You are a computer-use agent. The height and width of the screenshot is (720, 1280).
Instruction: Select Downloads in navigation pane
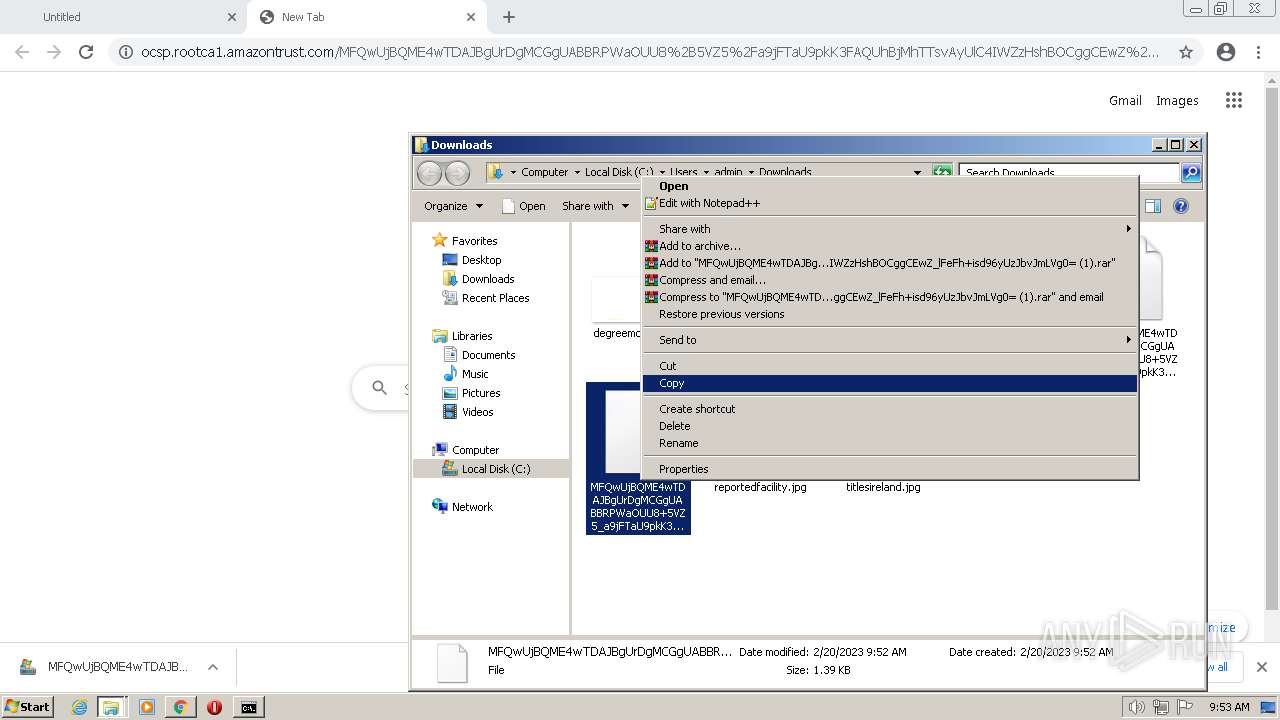[478, 279]
